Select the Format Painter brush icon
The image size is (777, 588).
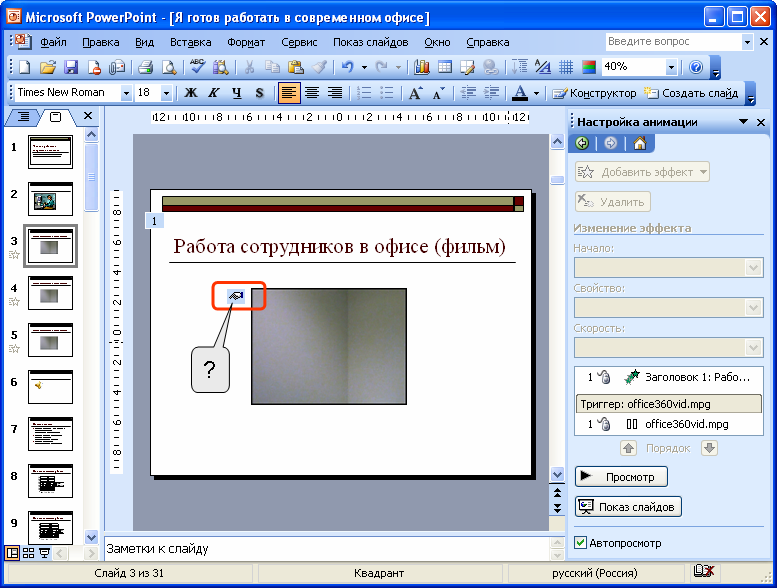tap(319, 67)
